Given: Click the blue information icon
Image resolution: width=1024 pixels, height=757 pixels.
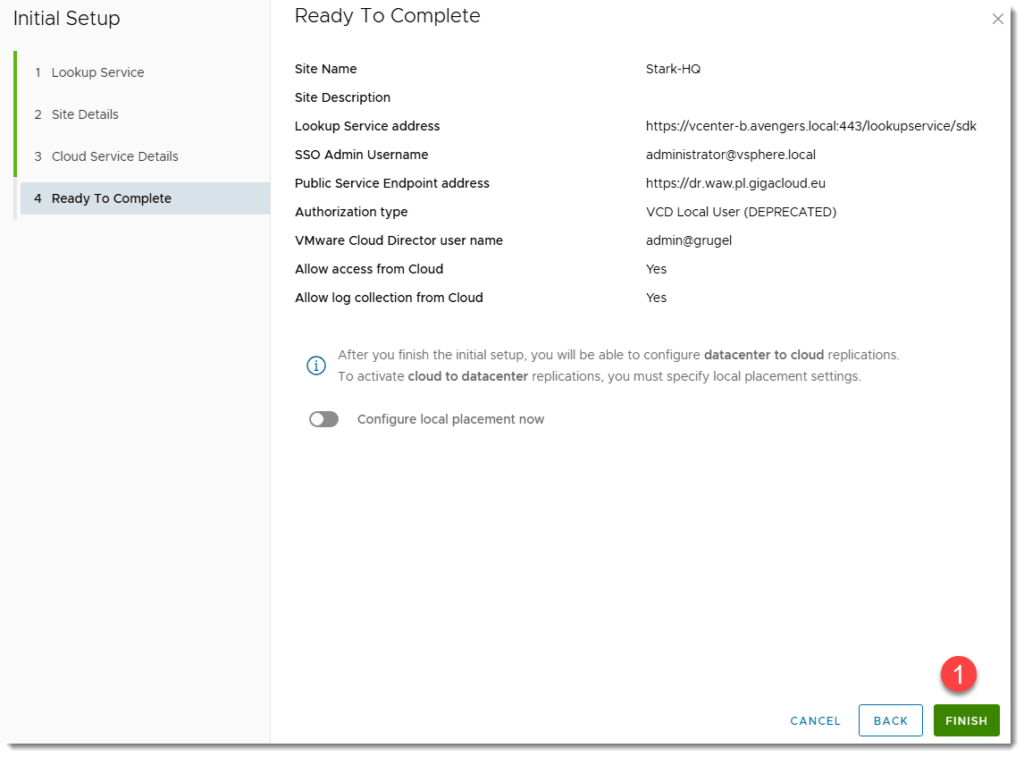Looking at the screenshot, I should click(x=316, y=366).
